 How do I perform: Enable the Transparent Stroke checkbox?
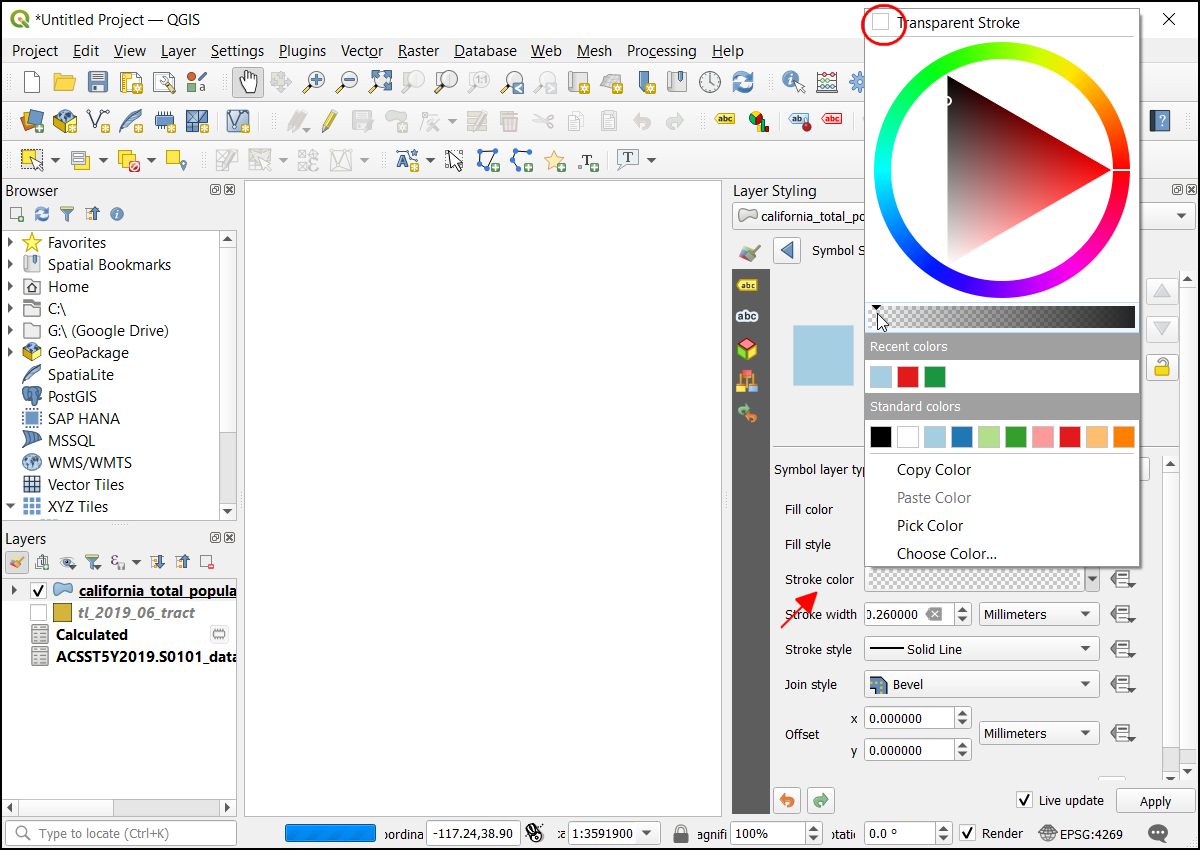pos(881,22)
